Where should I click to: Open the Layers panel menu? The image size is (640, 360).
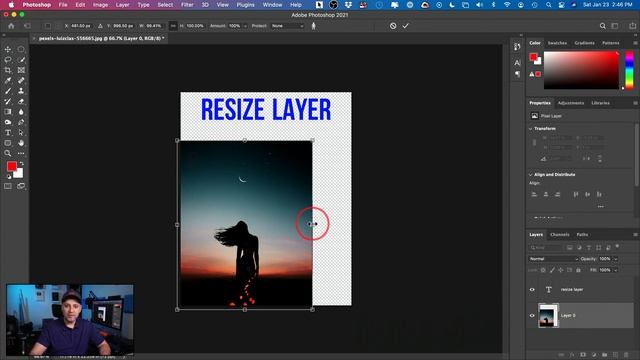(x=635, y=235)
